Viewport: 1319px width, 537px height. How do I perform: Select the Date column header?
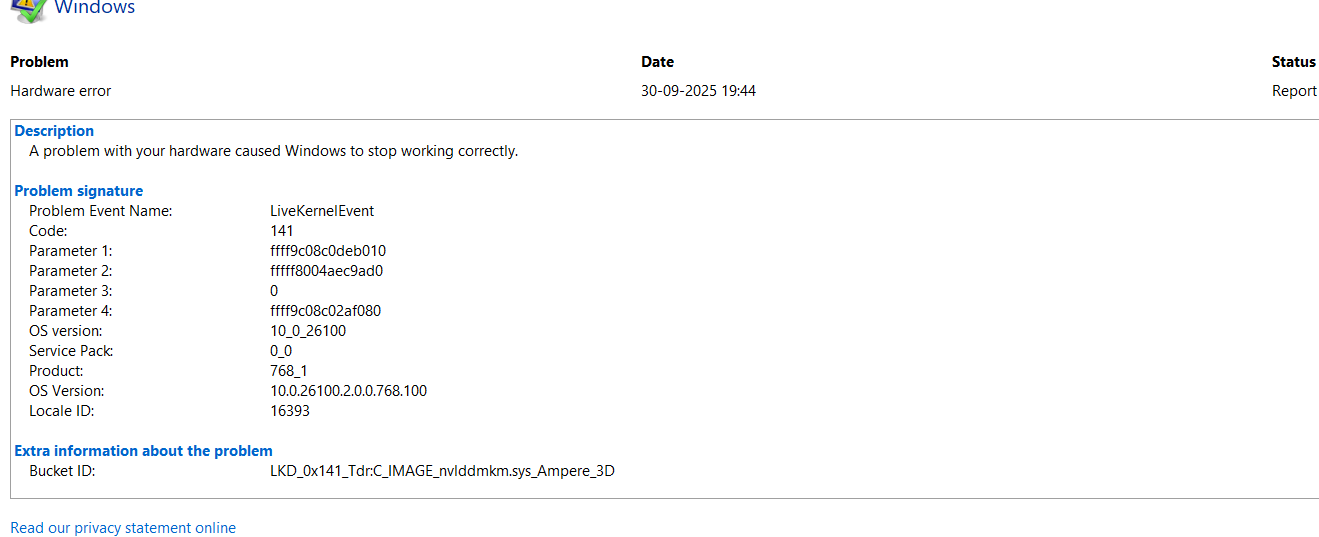657,62
